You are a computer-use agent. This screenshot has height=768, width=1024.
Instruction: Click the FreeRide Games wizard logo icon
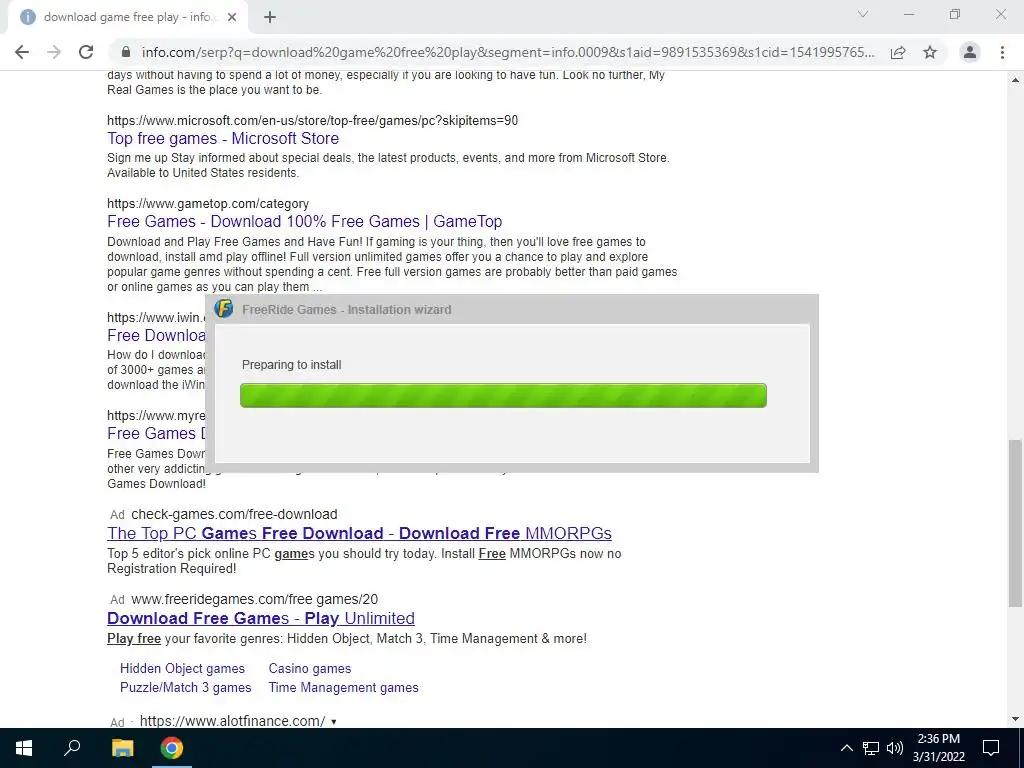(x=224, y=308)
